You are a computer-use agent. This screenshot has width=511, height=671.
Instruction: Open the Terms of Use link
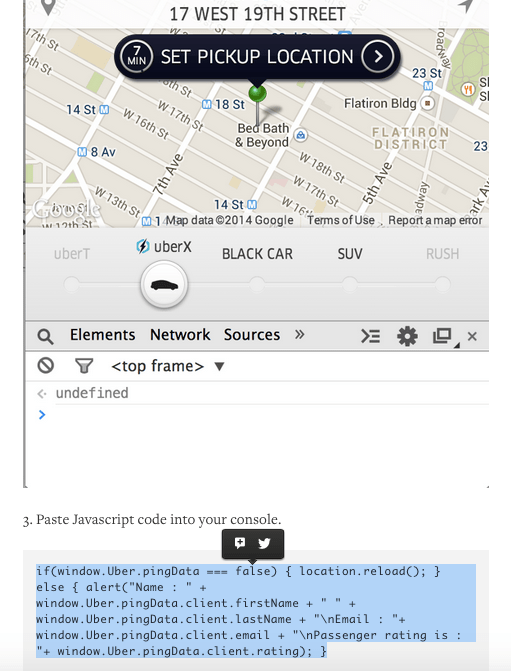coord(341,220)
